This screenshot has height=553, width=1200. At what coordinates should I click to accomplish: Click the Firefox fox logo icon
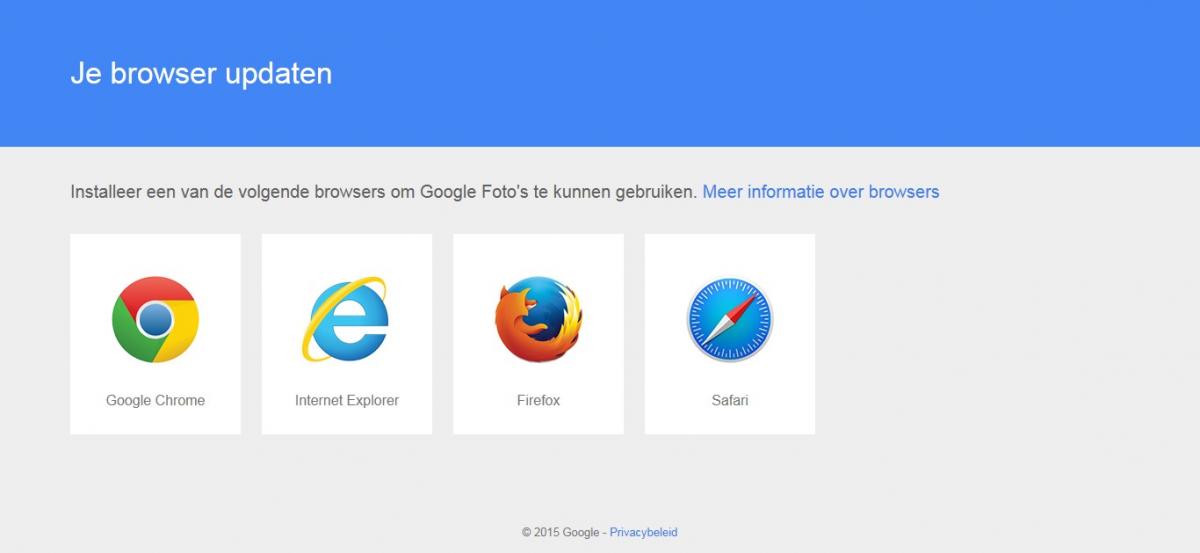point(538,320)
